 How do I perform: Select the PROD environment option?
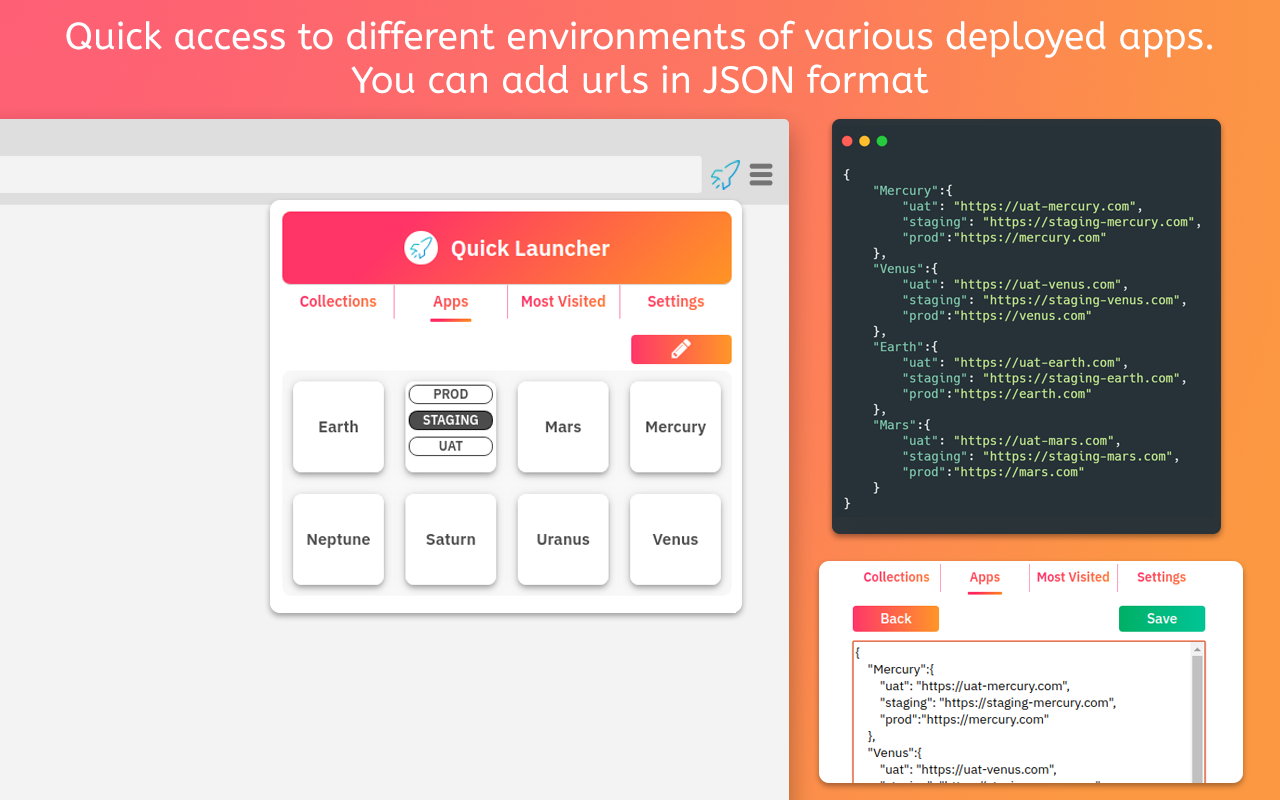pos(451,394)
